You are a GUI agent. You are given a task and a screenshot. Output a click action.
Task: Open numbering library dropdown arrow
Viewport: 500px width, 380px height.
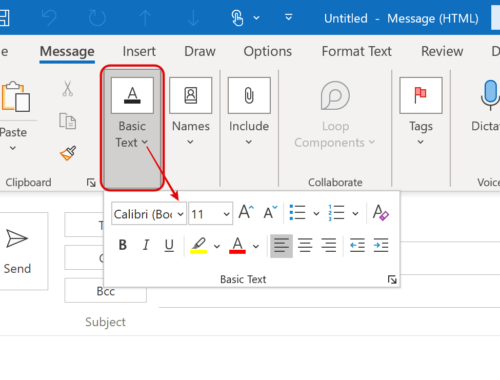tap(356, 213)
